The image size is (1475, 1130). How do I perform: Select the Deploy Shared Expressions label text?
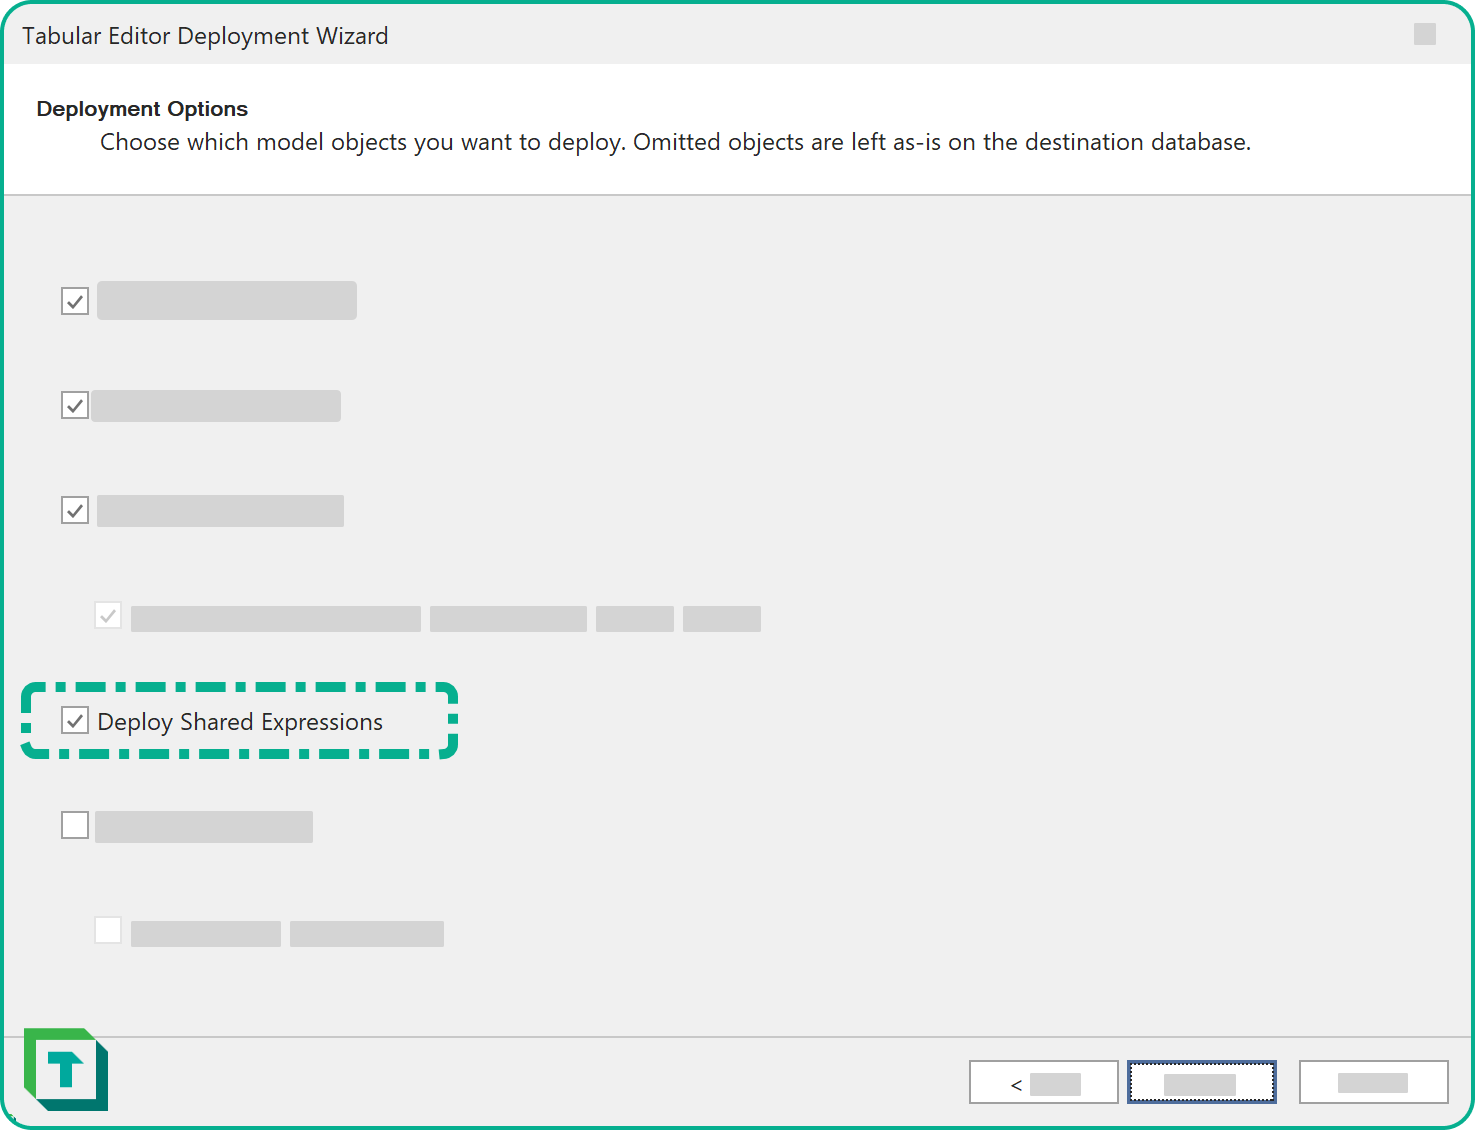[239, 721]
